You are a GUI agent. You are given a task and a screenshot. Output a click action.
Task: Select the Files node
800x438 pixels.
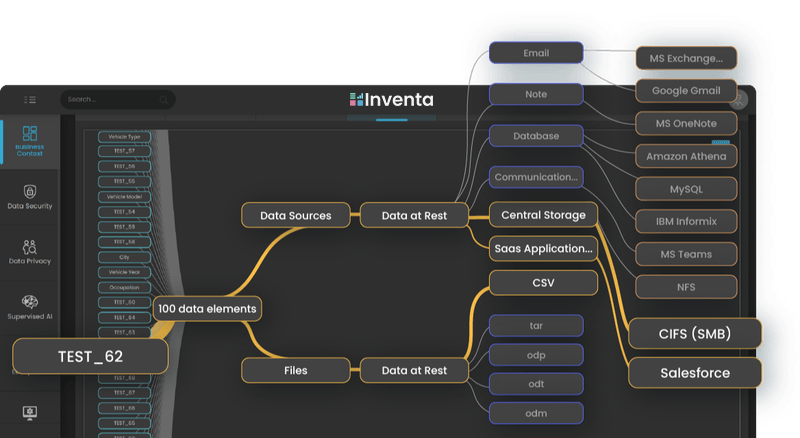click(296, 371)
